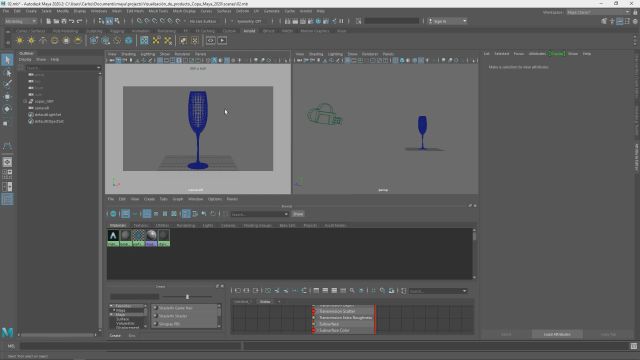Toggle Select by component type mode
The width and height of the screenshot is (640, 360).
click(117, 21)
